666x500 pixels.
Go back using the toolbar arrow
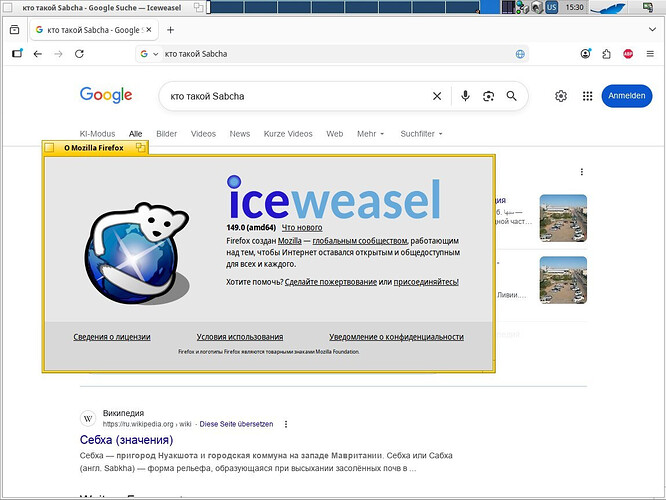37,53
